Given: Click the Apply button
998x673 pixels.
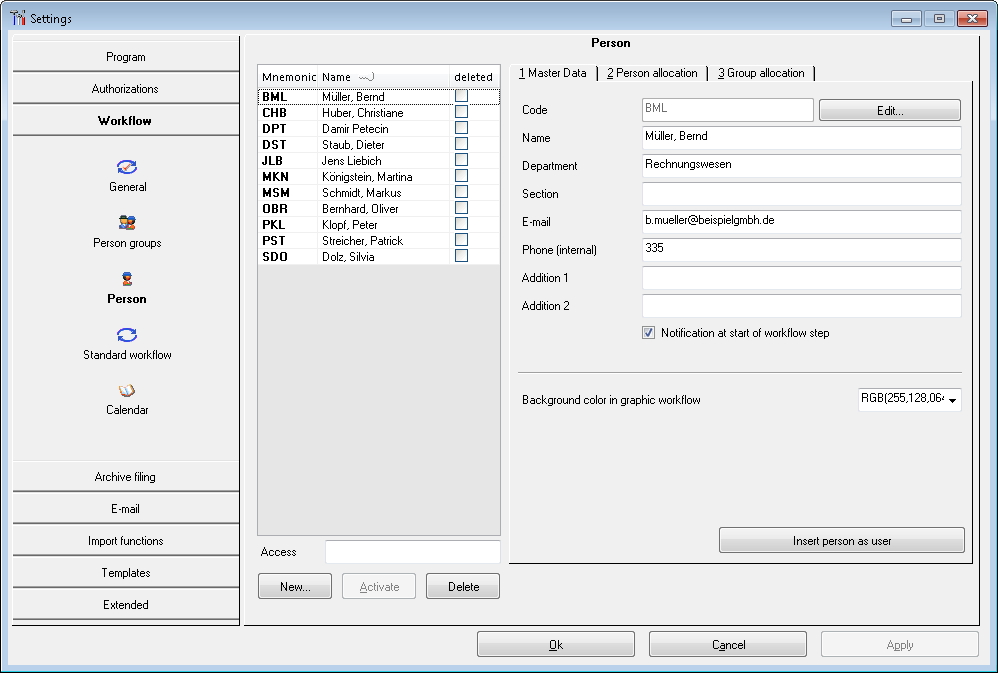Looking at the screenshot, I should [x=899, y=644].
